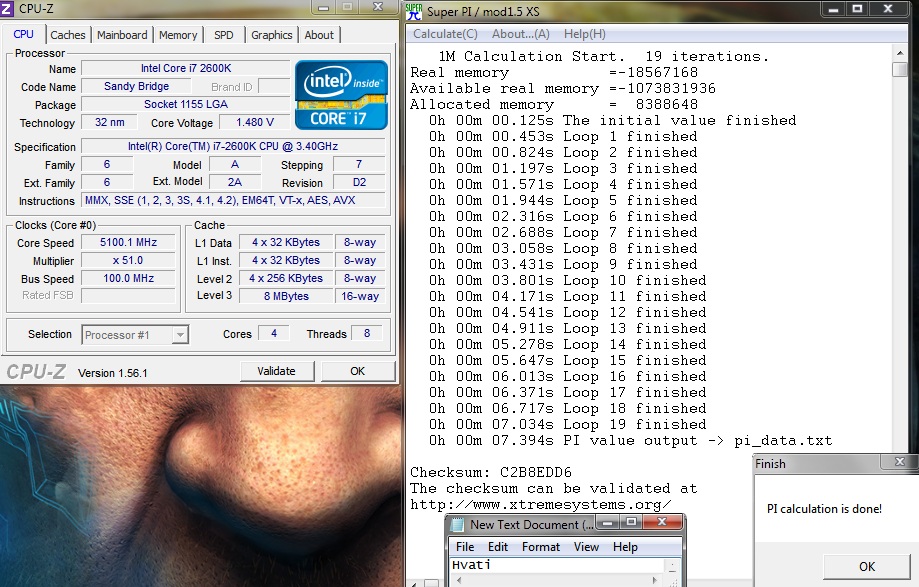Switch to the Mainboard tab

point(122,35)
